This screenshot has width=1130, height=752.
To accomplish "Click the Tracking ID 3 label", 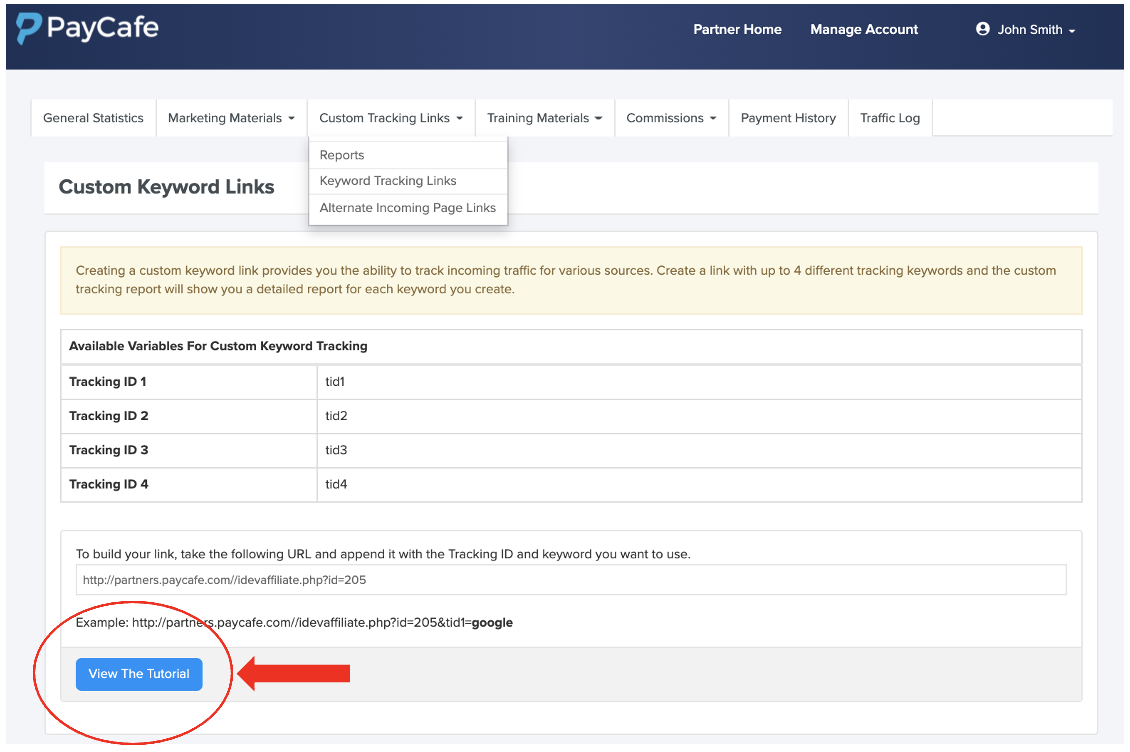I will pos(109,450).
